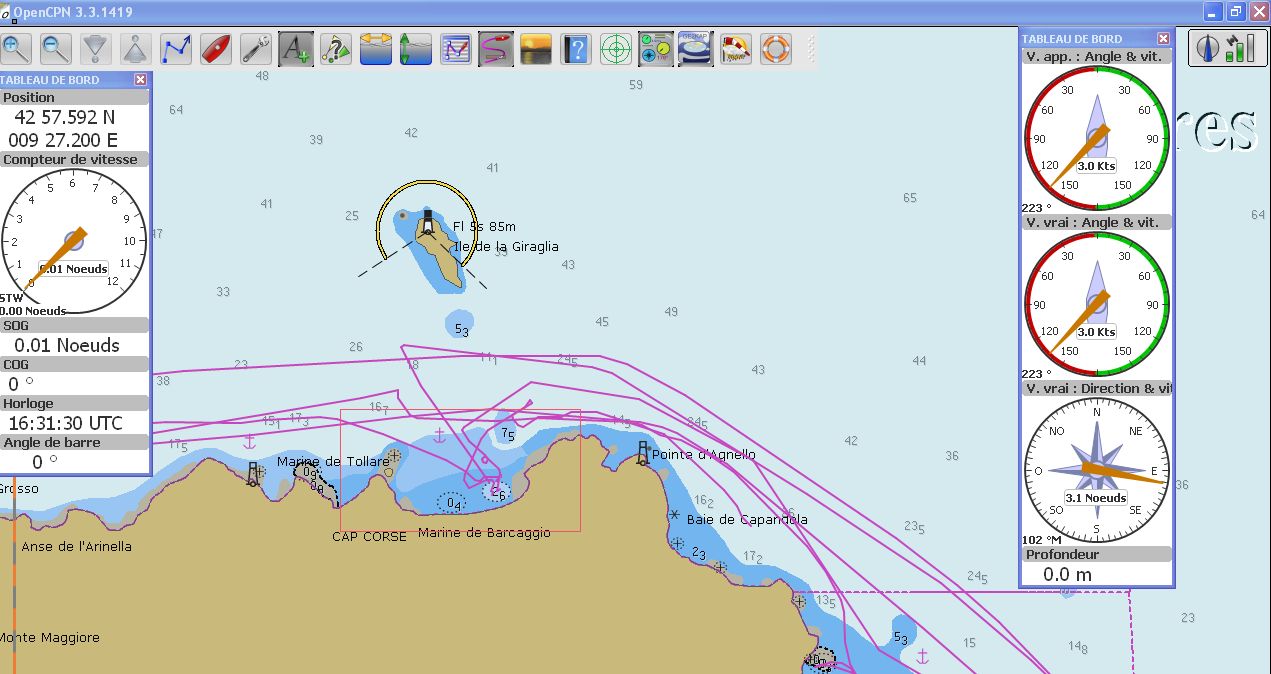Toggle the magenta track recording icon
Screen dimensions: 1271x674
(x=496, y=48)
